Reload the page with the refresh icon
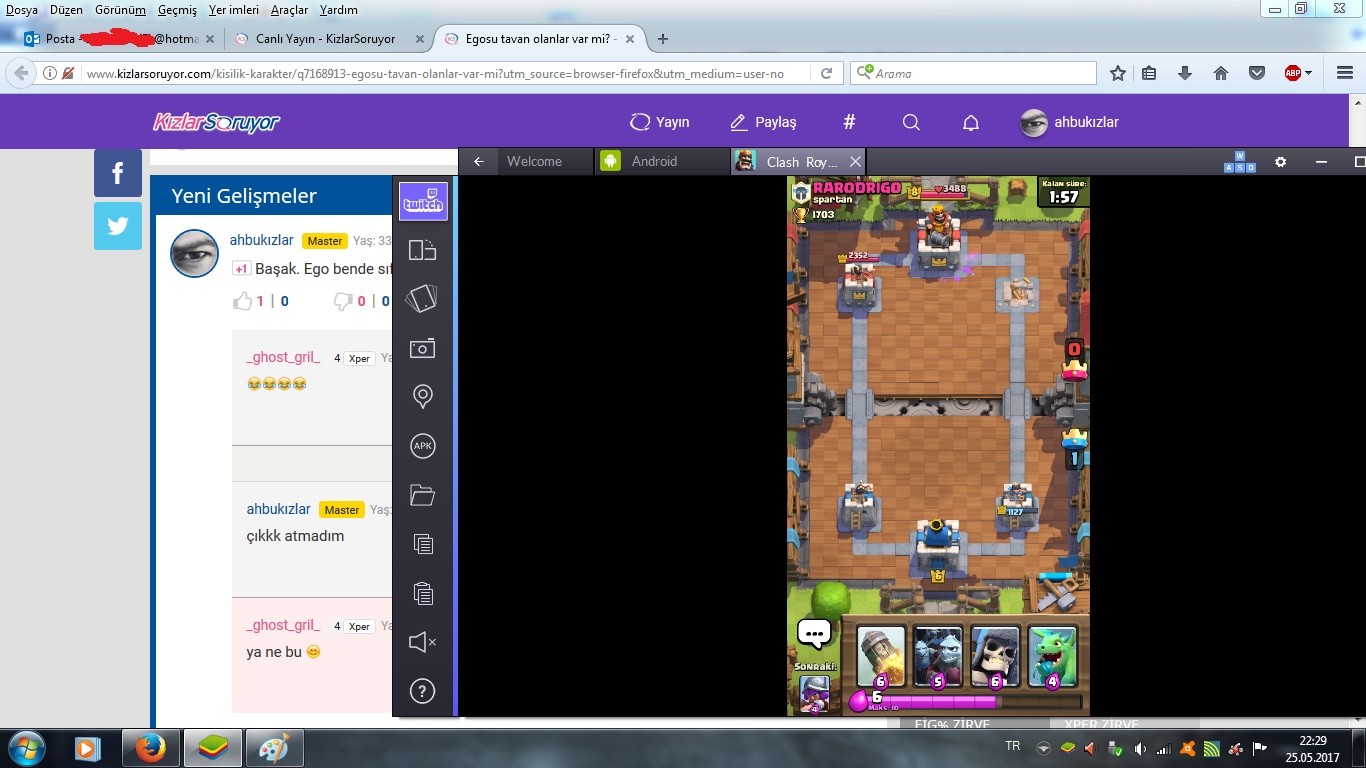The image size is (1366, 768). click(x=827, y=74)
